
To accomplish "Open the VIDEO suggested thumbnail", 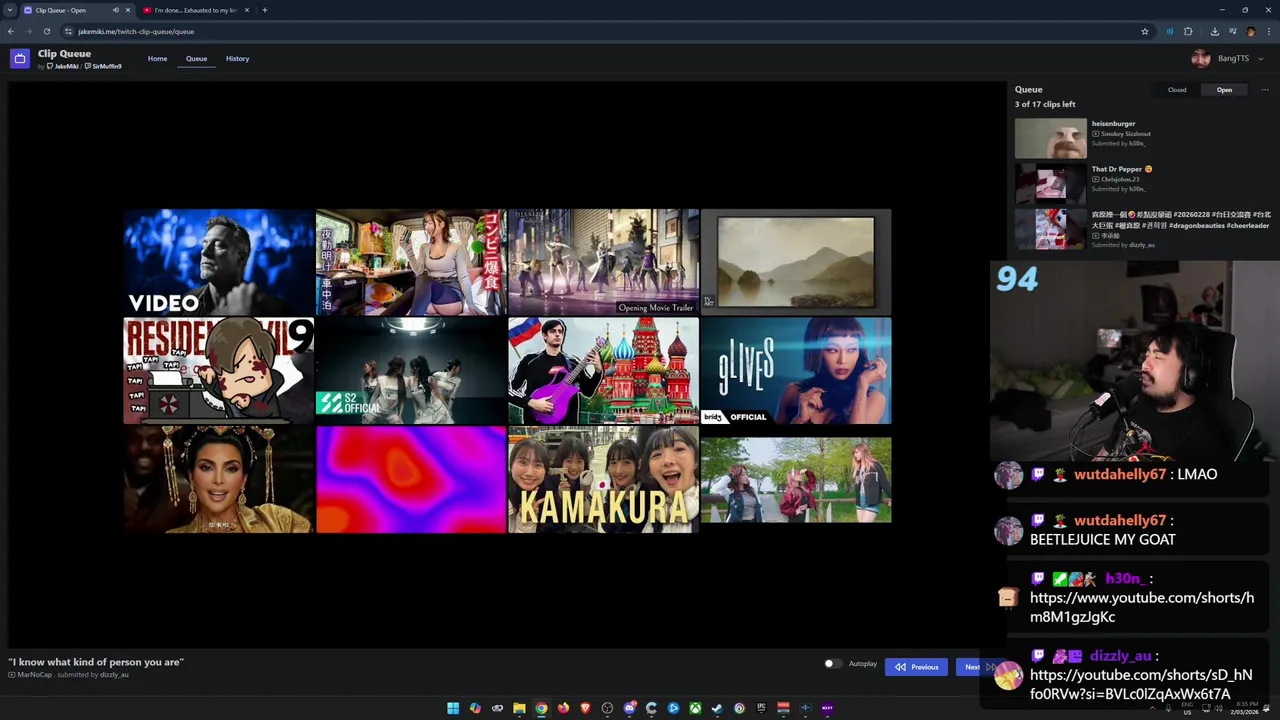I will [218, 262].
